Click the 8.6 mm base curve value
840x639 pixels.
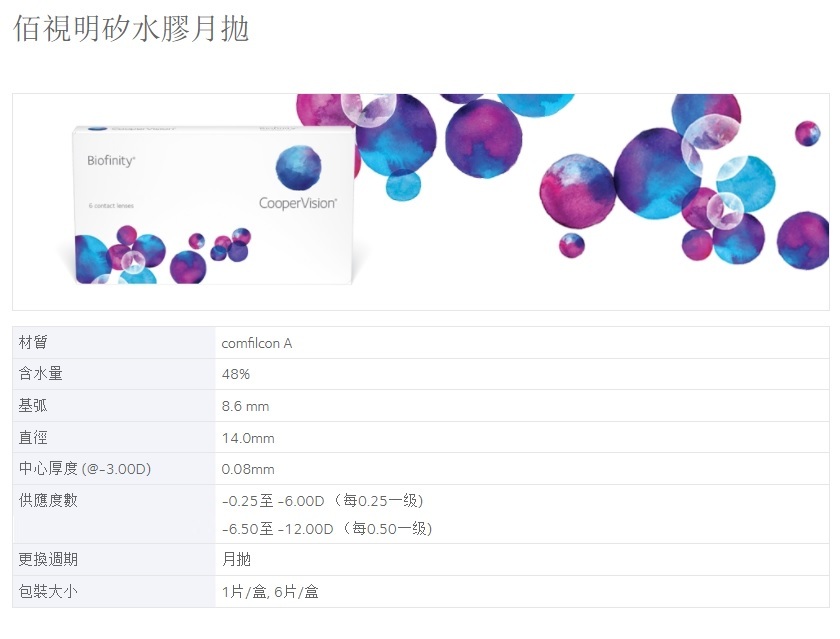[245, 406]
